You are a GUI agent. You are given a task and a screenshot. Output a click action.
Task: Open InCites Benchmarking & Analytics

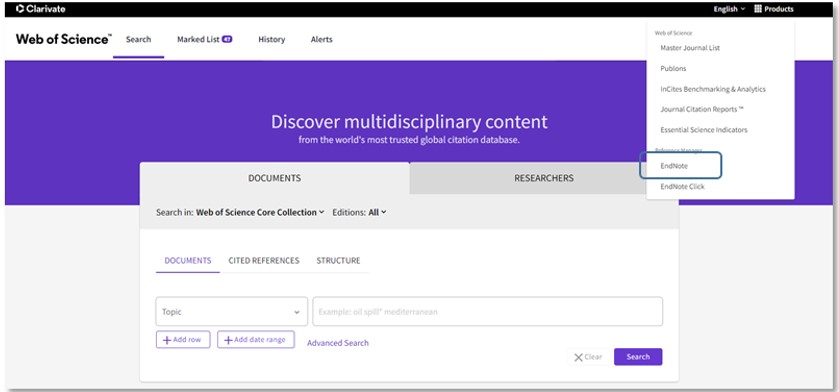pos(713,89)
